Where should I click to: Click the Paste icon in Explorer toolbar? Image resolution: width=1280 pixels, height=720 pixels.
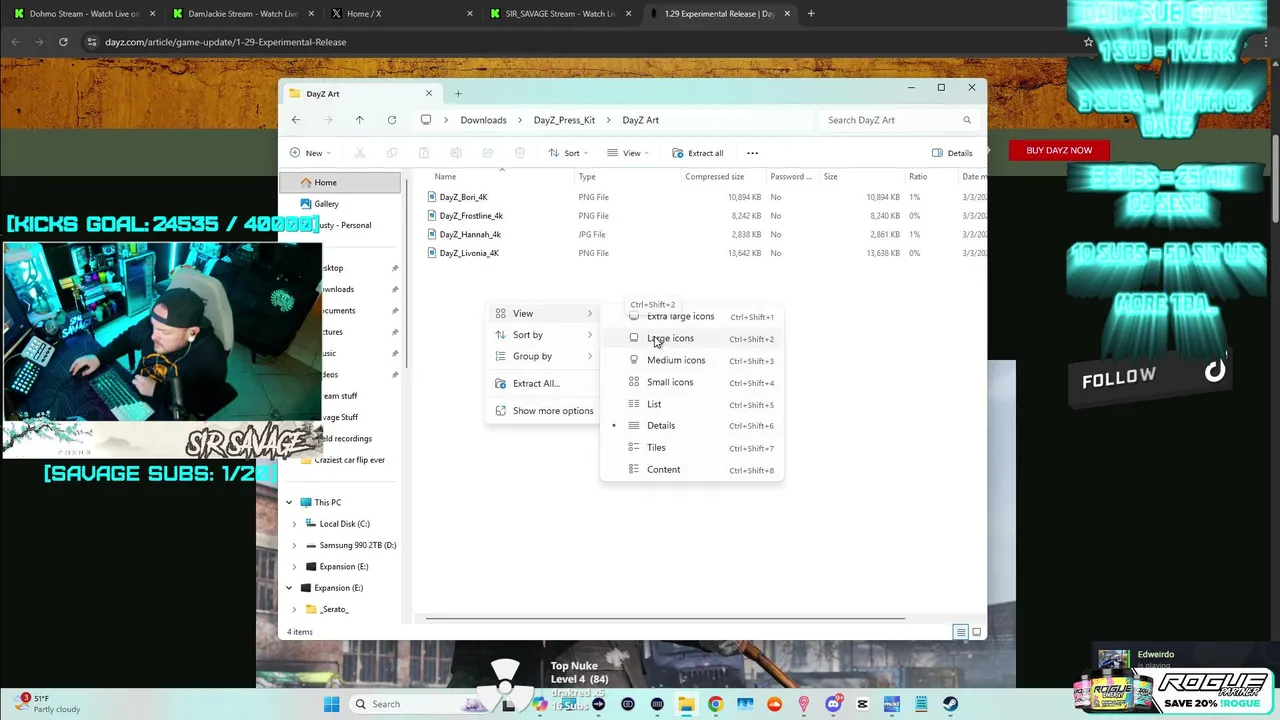[424, 153]
